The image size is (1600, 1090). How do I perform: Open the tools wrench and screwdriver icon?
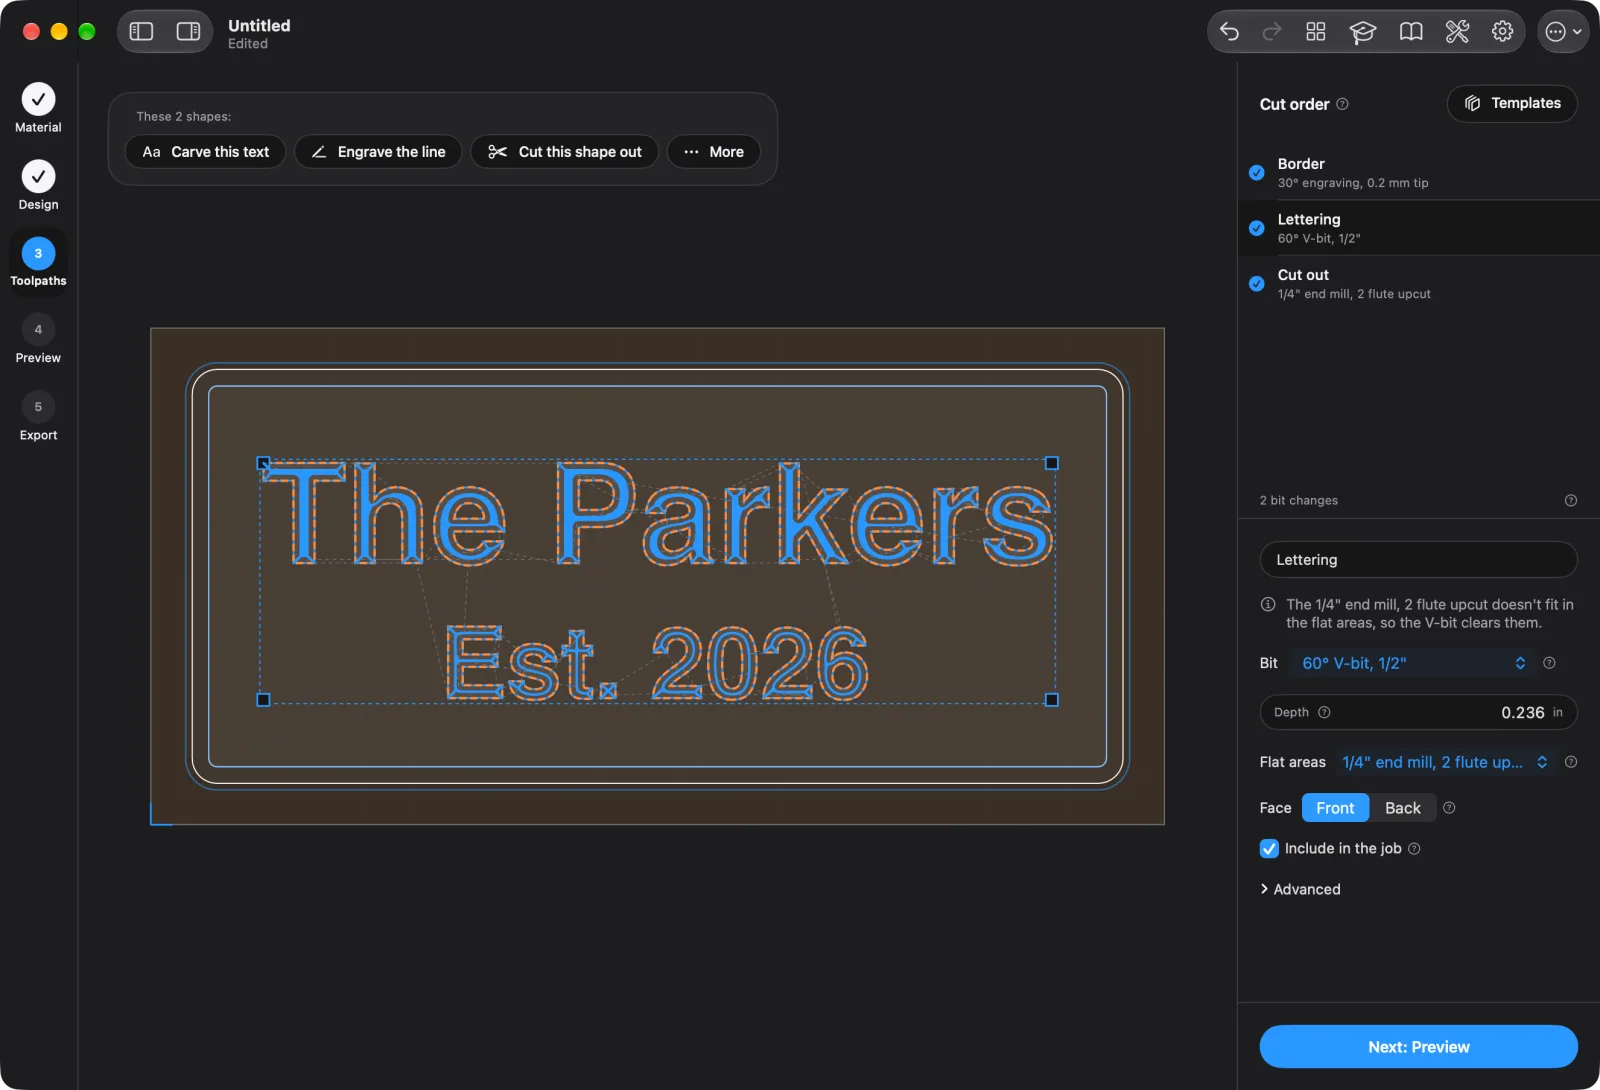pos(1457,32)
